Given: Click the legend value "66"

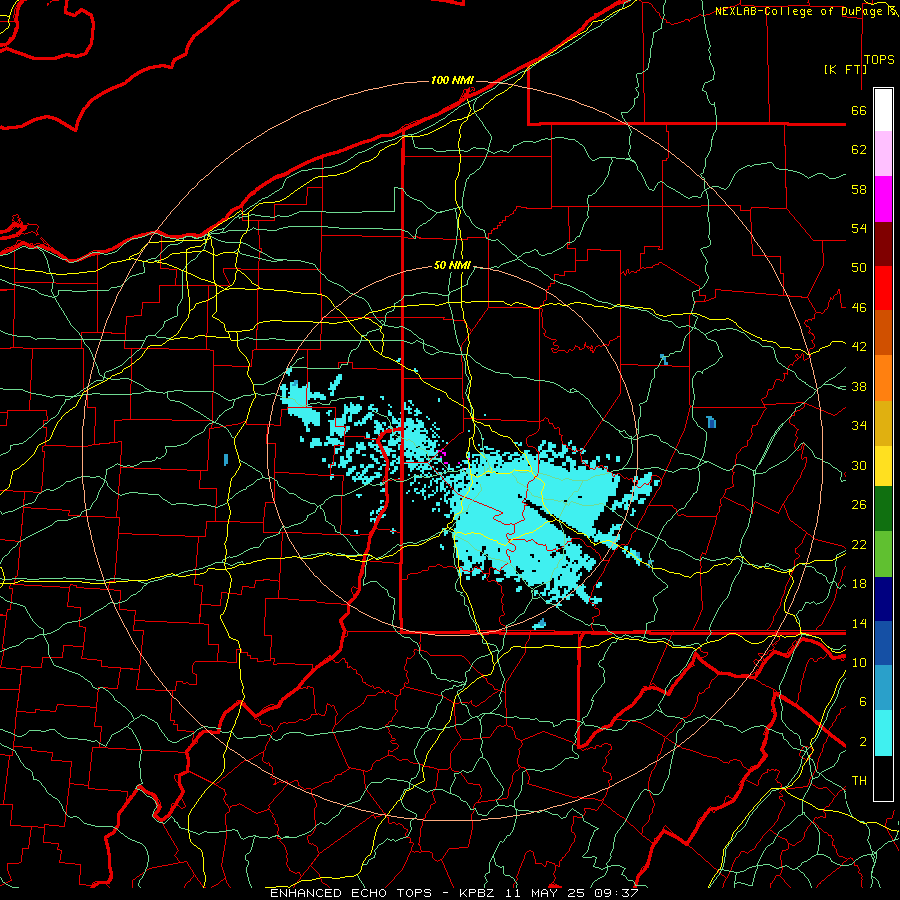Looking at the screenshot, I should (x=859, y=111).
